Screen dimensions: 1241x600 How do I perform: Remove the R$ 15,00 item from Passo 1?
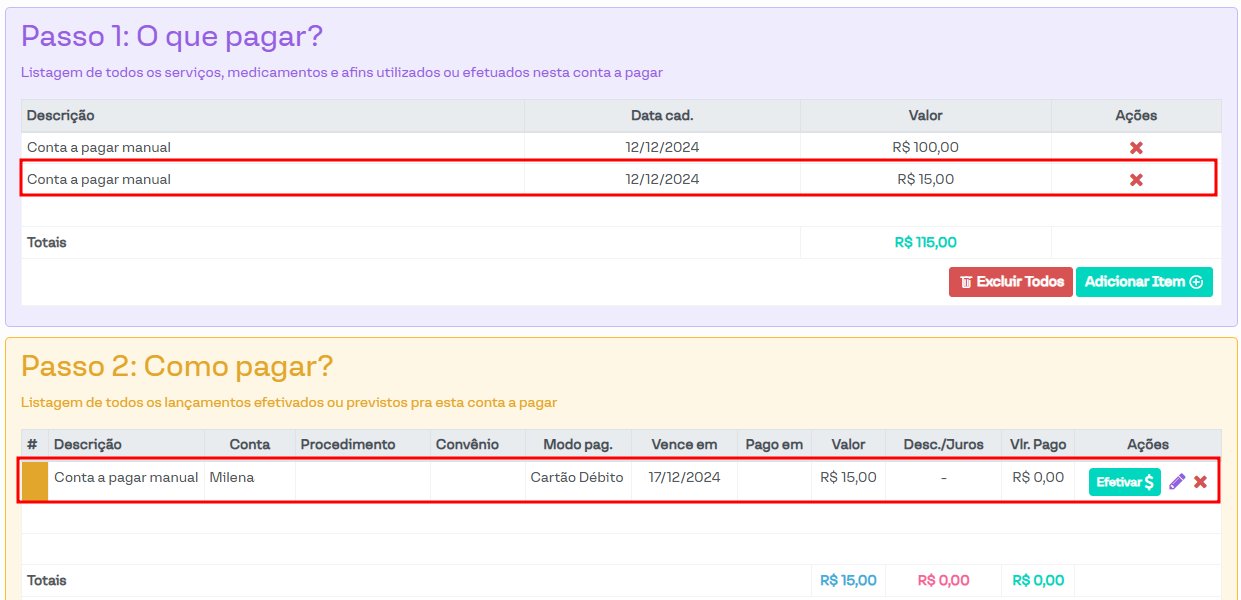[1136, 180]
